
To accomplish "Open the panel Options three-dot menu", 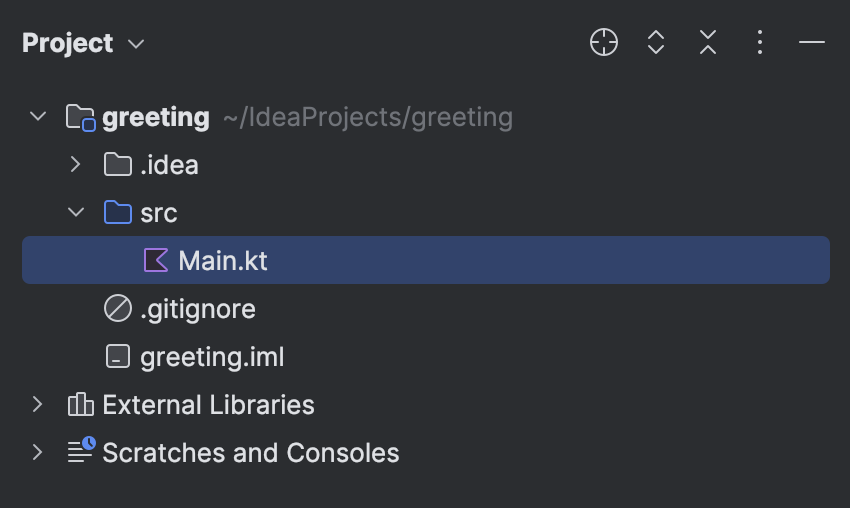I will tap(760, 43).
